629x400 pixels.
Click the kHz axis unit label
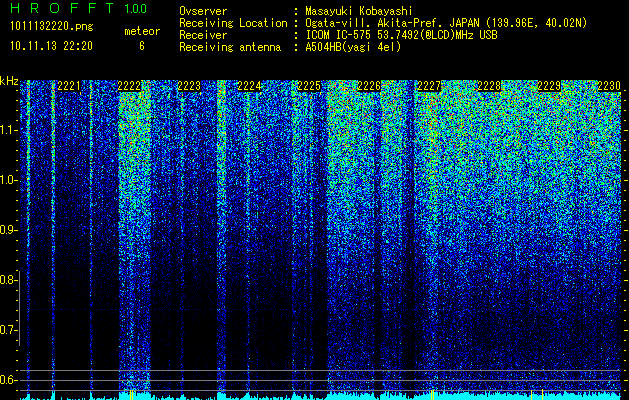[x=9, y=81]
